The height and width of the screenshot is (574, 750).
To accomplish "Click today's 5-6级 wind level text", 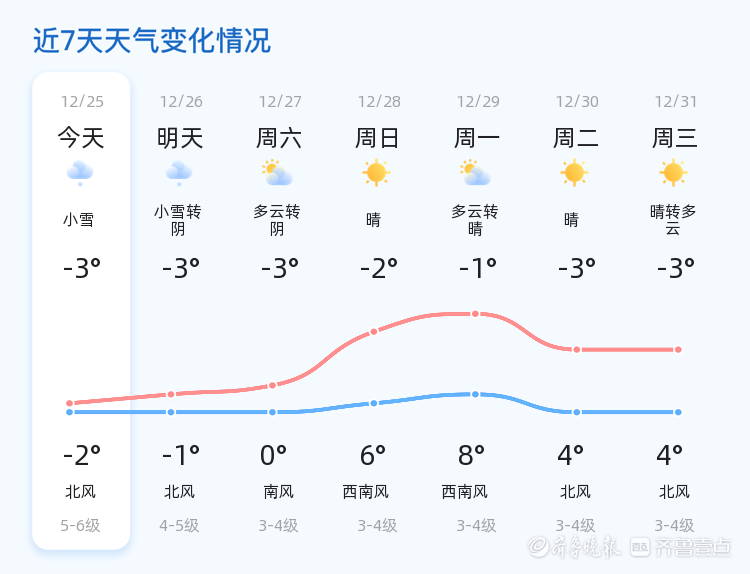I will pos(81,525).
